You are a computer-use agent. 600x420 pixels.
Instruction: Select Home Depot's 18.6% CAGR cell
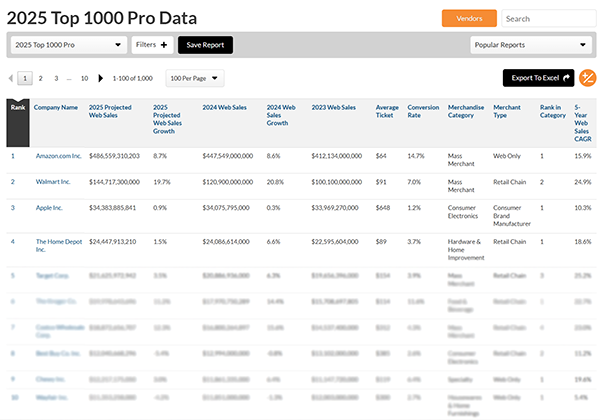click(x=583, y=242)
